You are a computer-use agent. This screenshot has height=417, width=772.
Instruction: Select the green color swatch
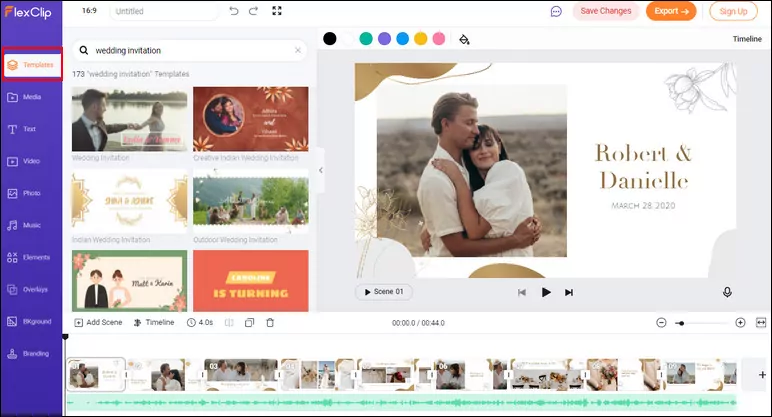[x=366, y=38]
